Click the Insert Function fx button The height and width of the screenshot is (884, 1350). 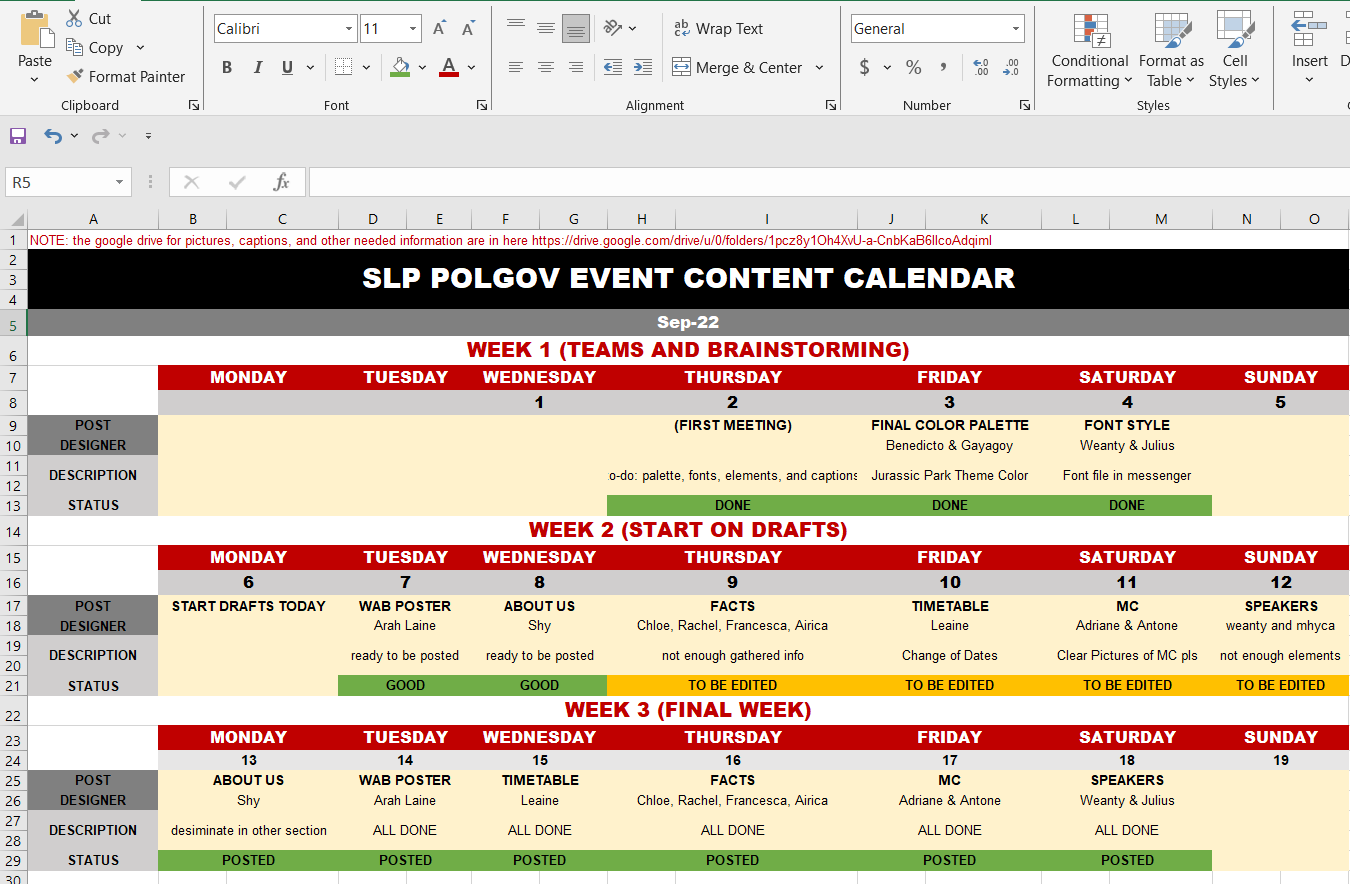(282, 182)
